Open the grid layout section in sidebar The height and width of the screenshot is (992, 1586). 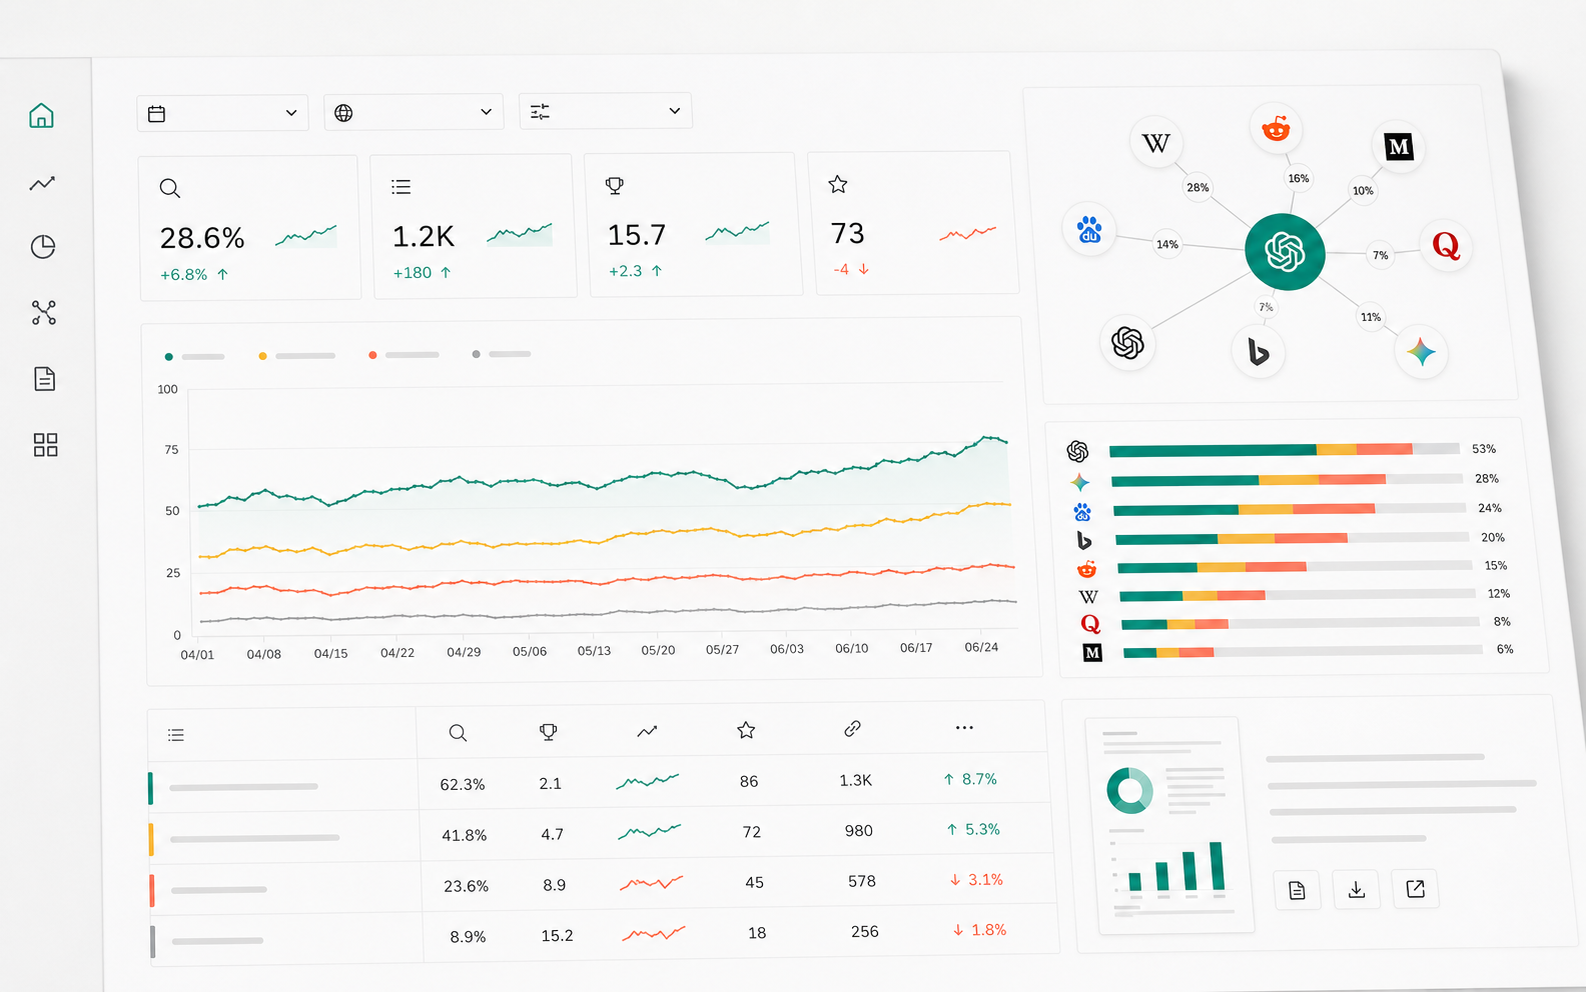[x=46, y=445]
